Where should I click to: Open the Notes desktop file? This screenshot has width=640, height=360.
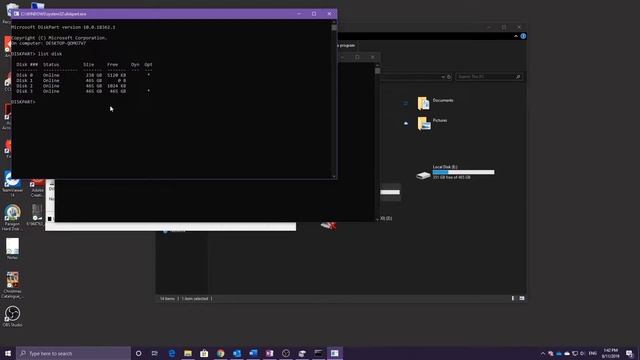[12, 249]
